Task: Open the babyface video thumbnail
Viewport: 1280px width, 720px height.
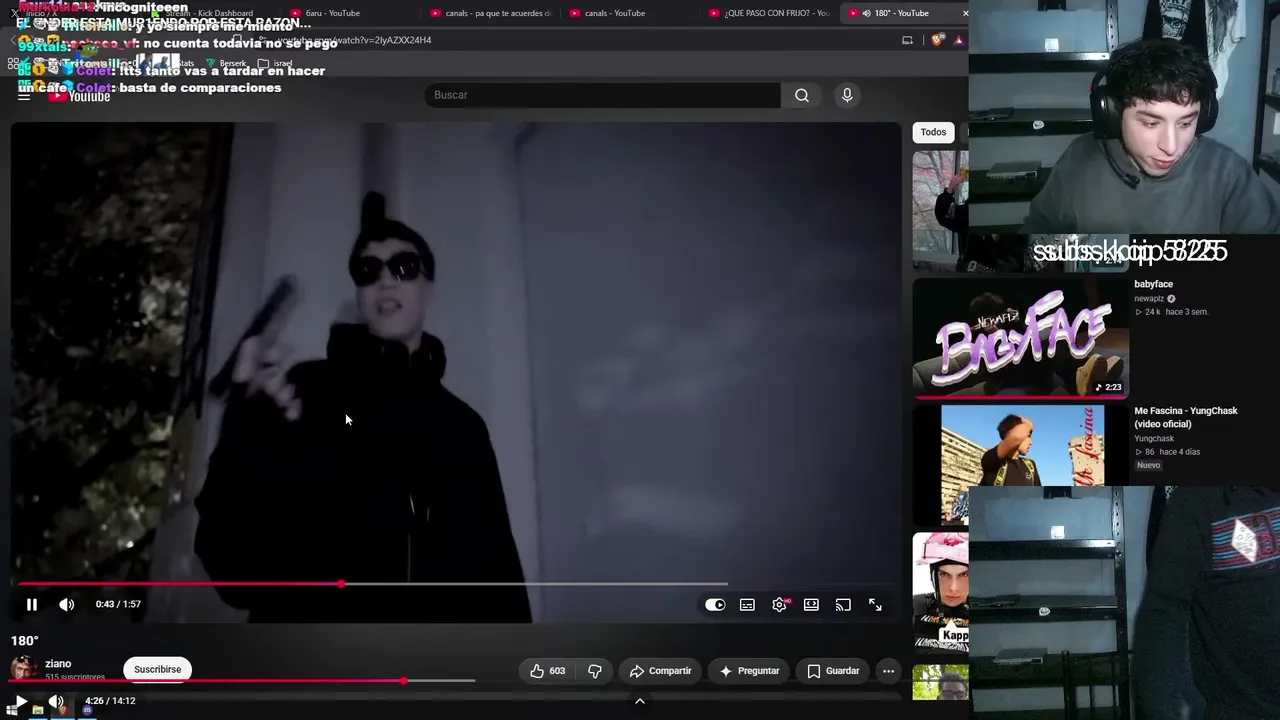Action: (1021, 338)
